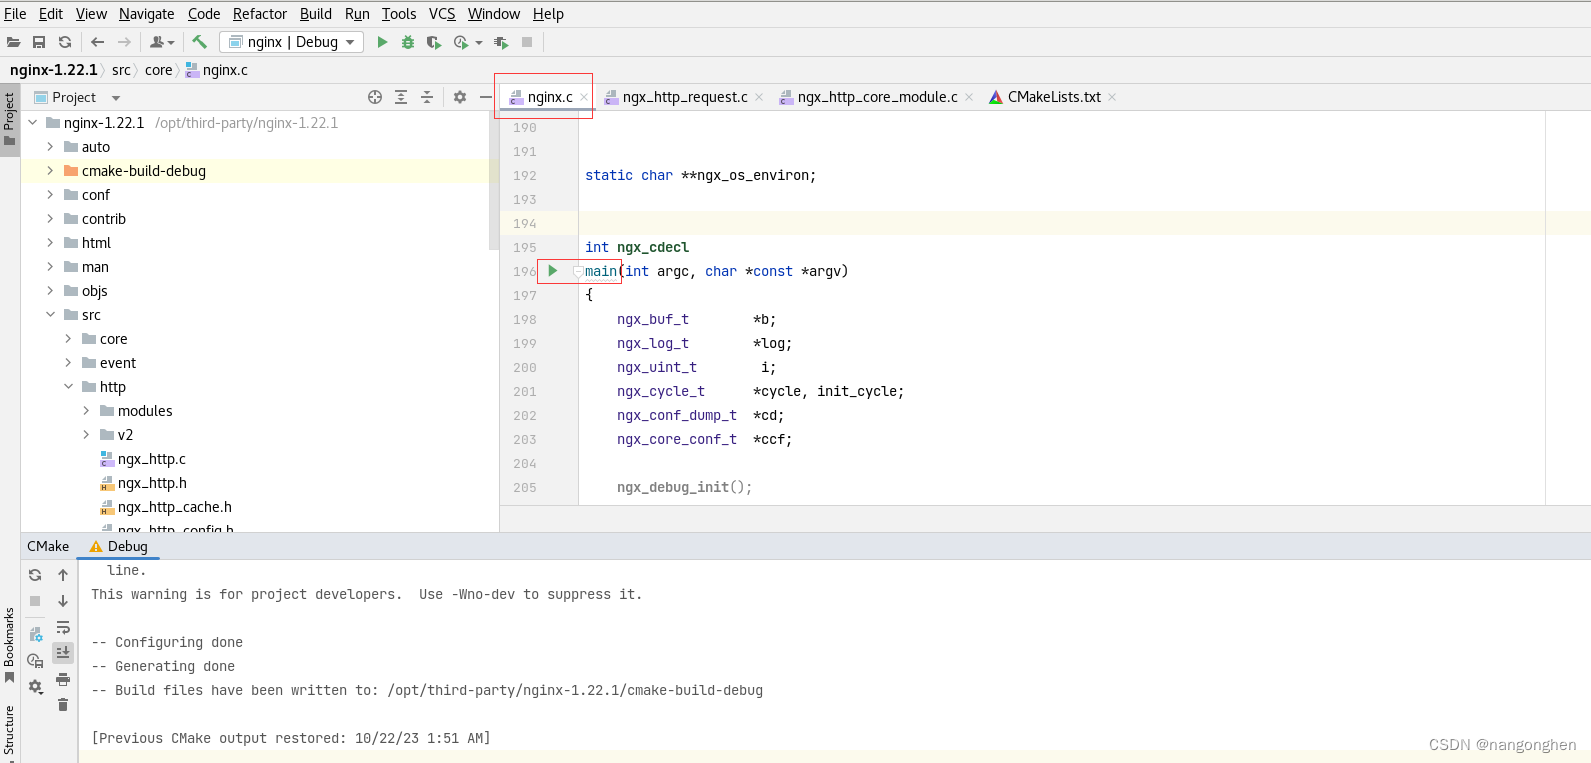Click the core breadcrumb
1591x763 pixels.
(158, 70)
